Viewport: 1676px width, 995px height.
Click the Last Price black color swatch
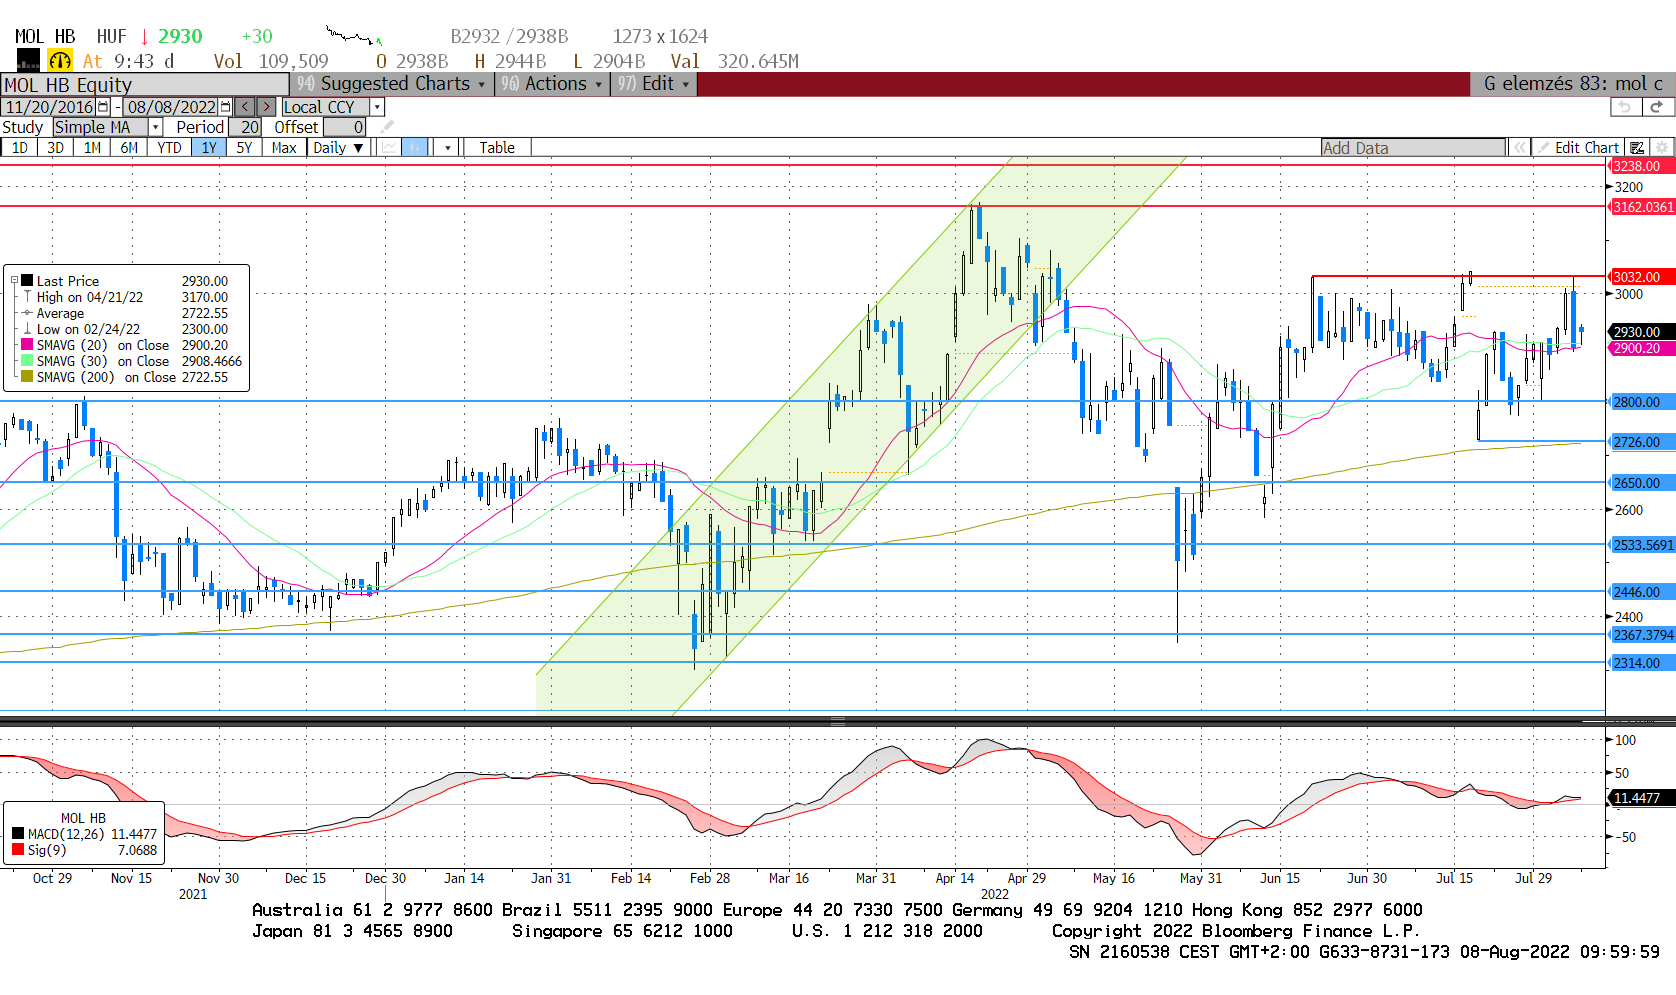(x=28, y=281)
